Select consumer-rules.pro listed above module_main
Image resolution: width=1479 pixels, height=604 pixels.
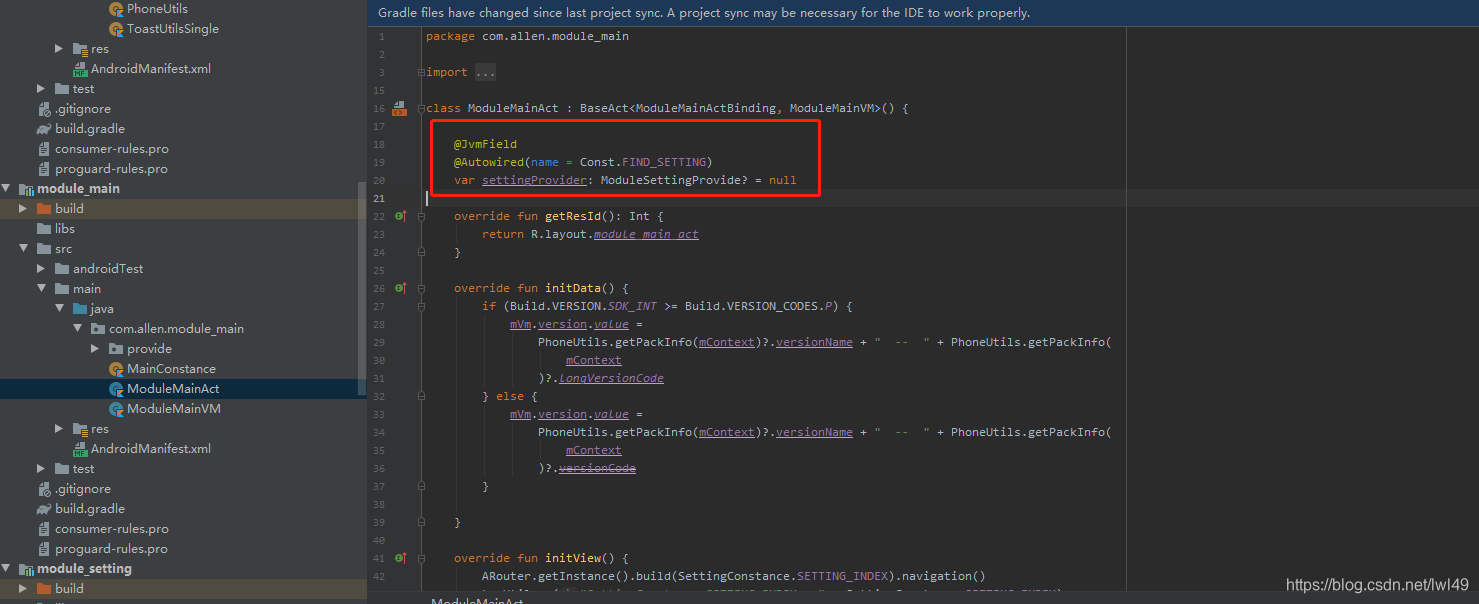coord(111,149)
